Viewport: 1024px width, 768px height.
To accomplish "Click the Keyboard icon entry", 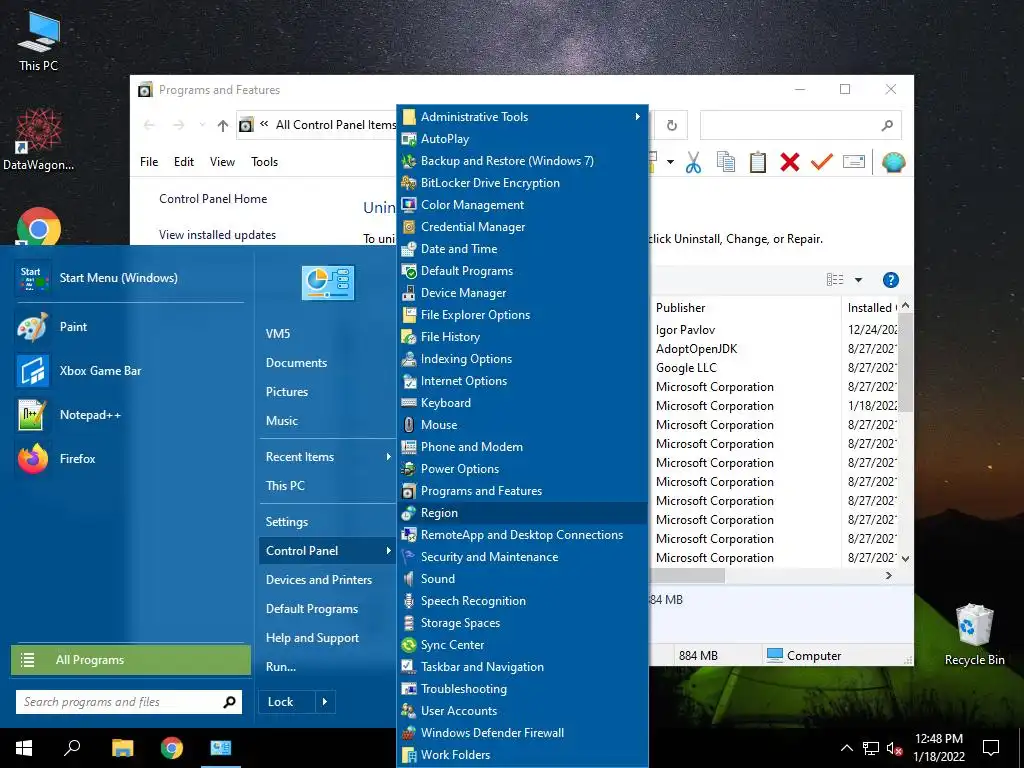I will 409,403.
